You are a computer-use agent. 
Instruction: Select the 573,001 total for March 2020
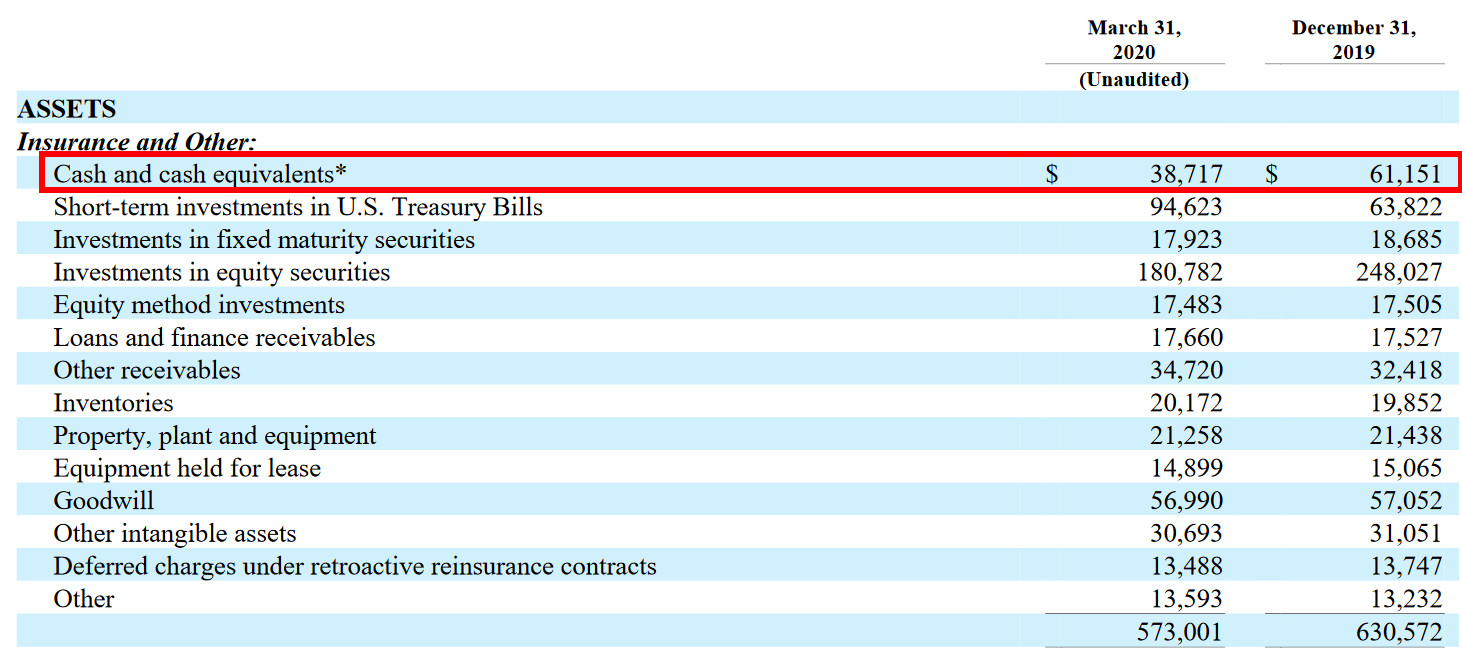(x=1179, y=632)
